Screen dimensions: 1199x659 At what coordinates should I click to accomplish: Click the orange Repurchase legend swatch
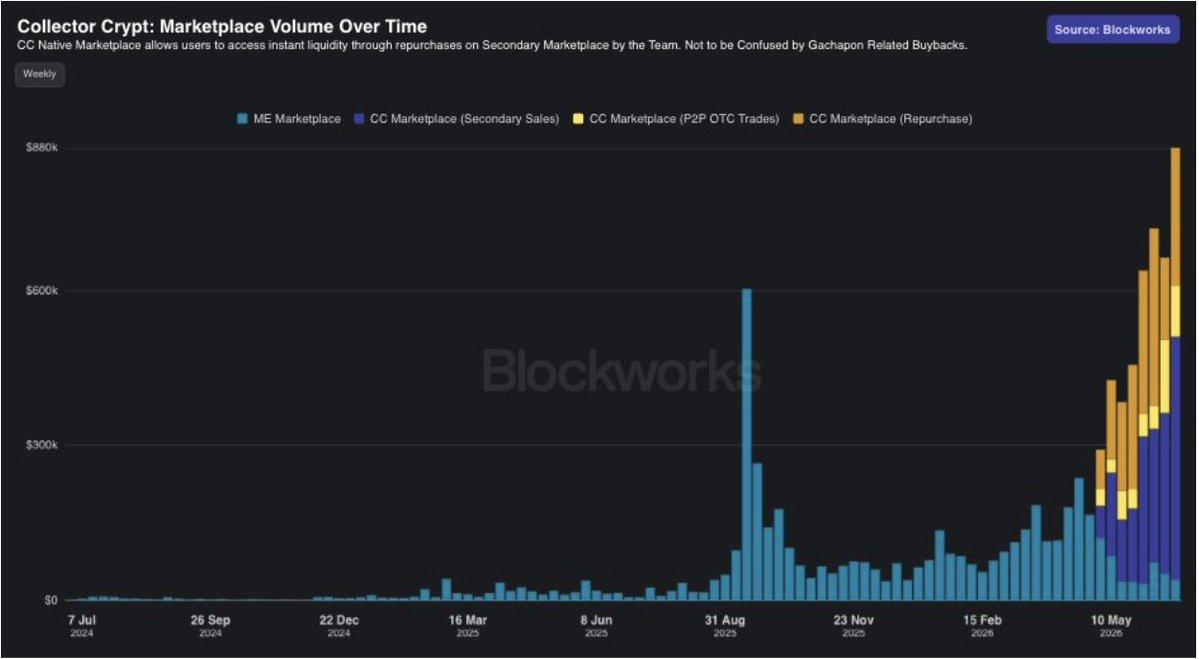pos(798,119)
